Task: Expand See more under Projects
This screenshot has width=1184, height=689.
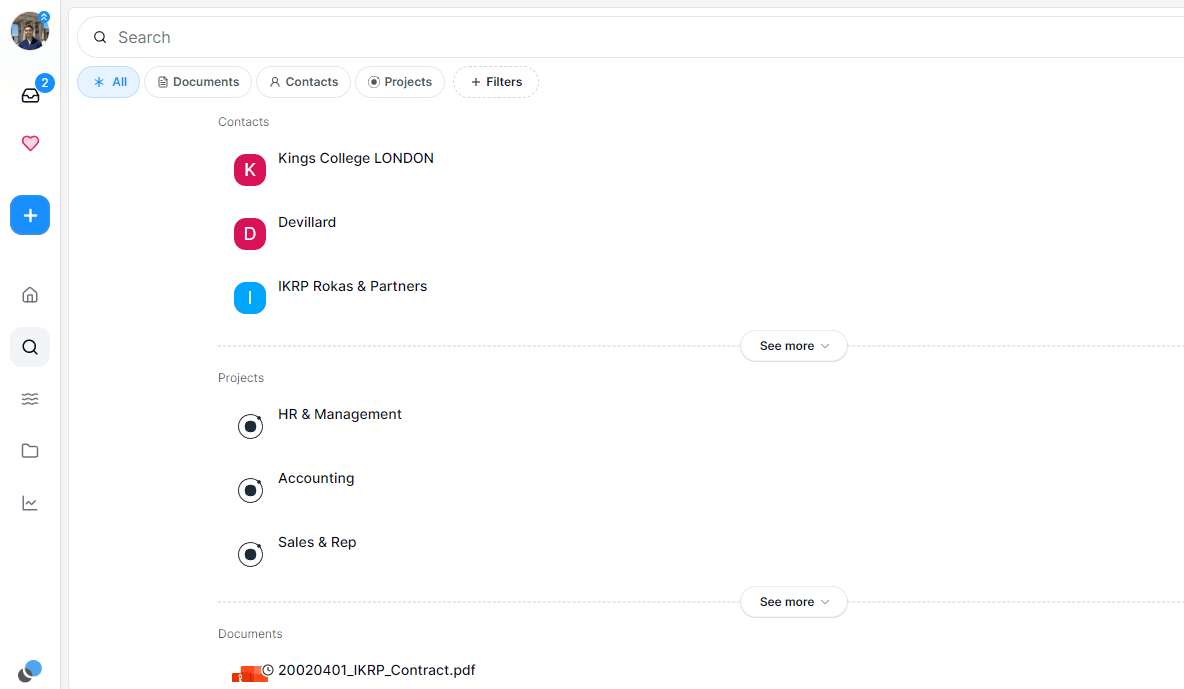Action: point(793,602)
